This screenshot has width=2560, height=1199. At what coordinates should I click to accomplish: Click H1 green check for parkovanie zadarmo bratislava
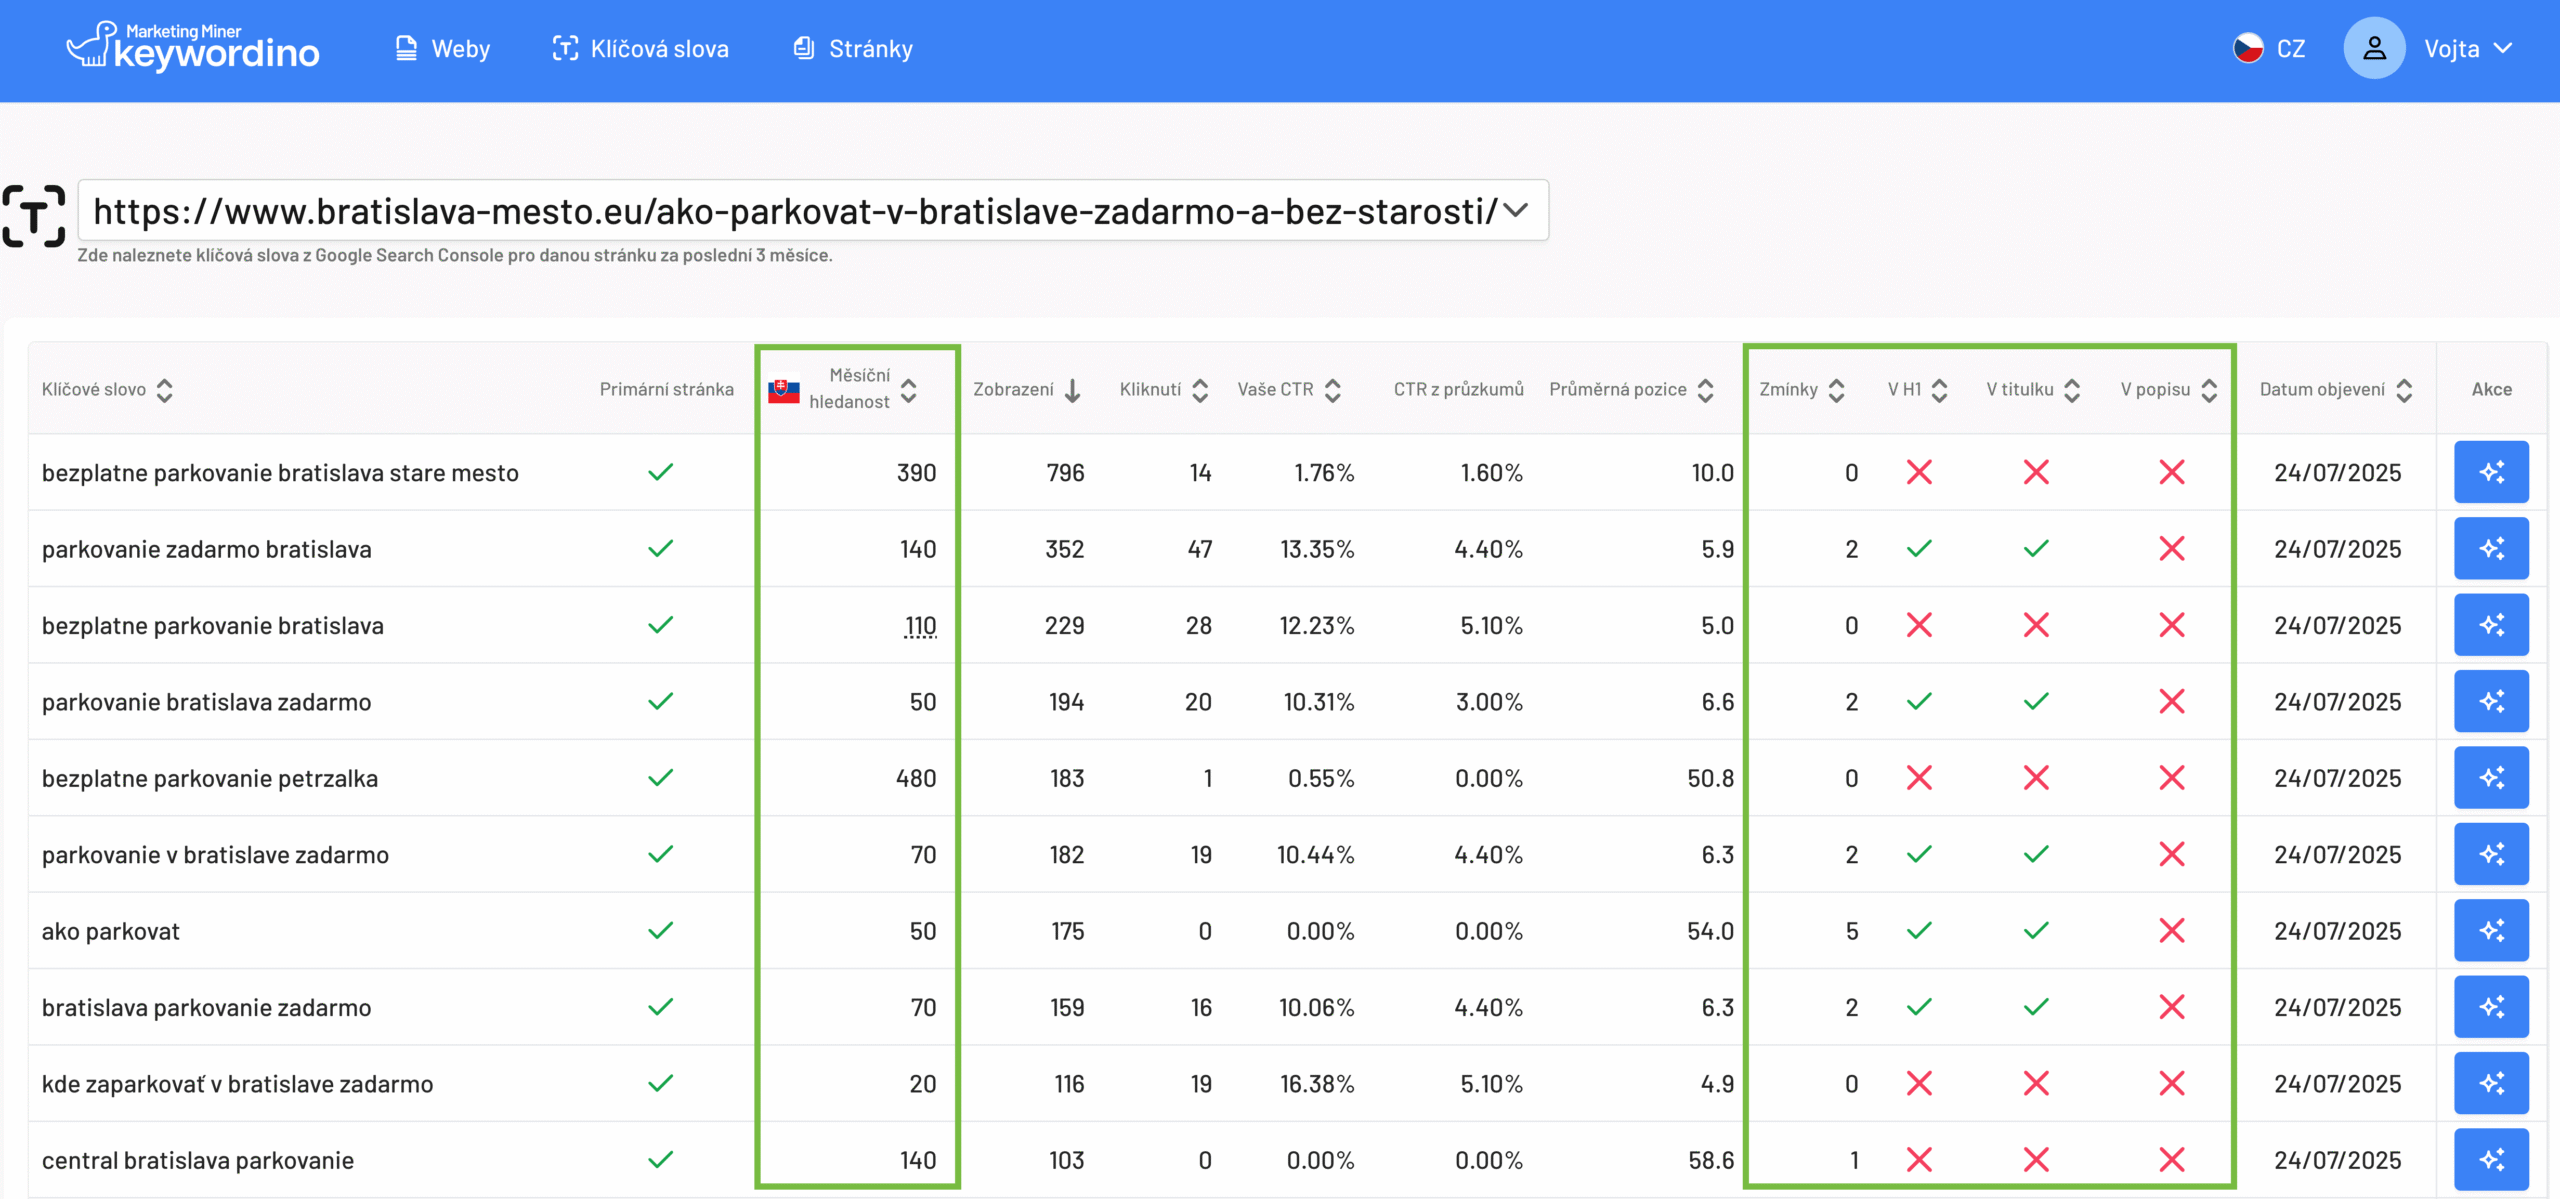click(x=1918, y=548)
